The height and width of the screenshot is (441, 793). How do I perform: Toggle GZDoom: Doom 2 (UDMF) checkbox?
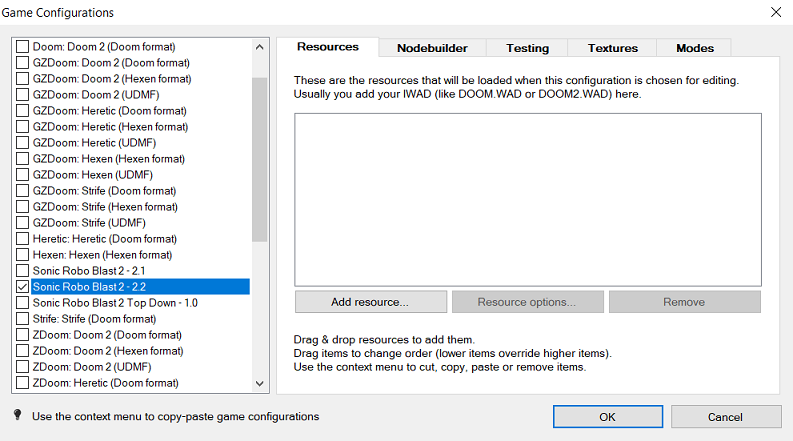tap(22, 95)
